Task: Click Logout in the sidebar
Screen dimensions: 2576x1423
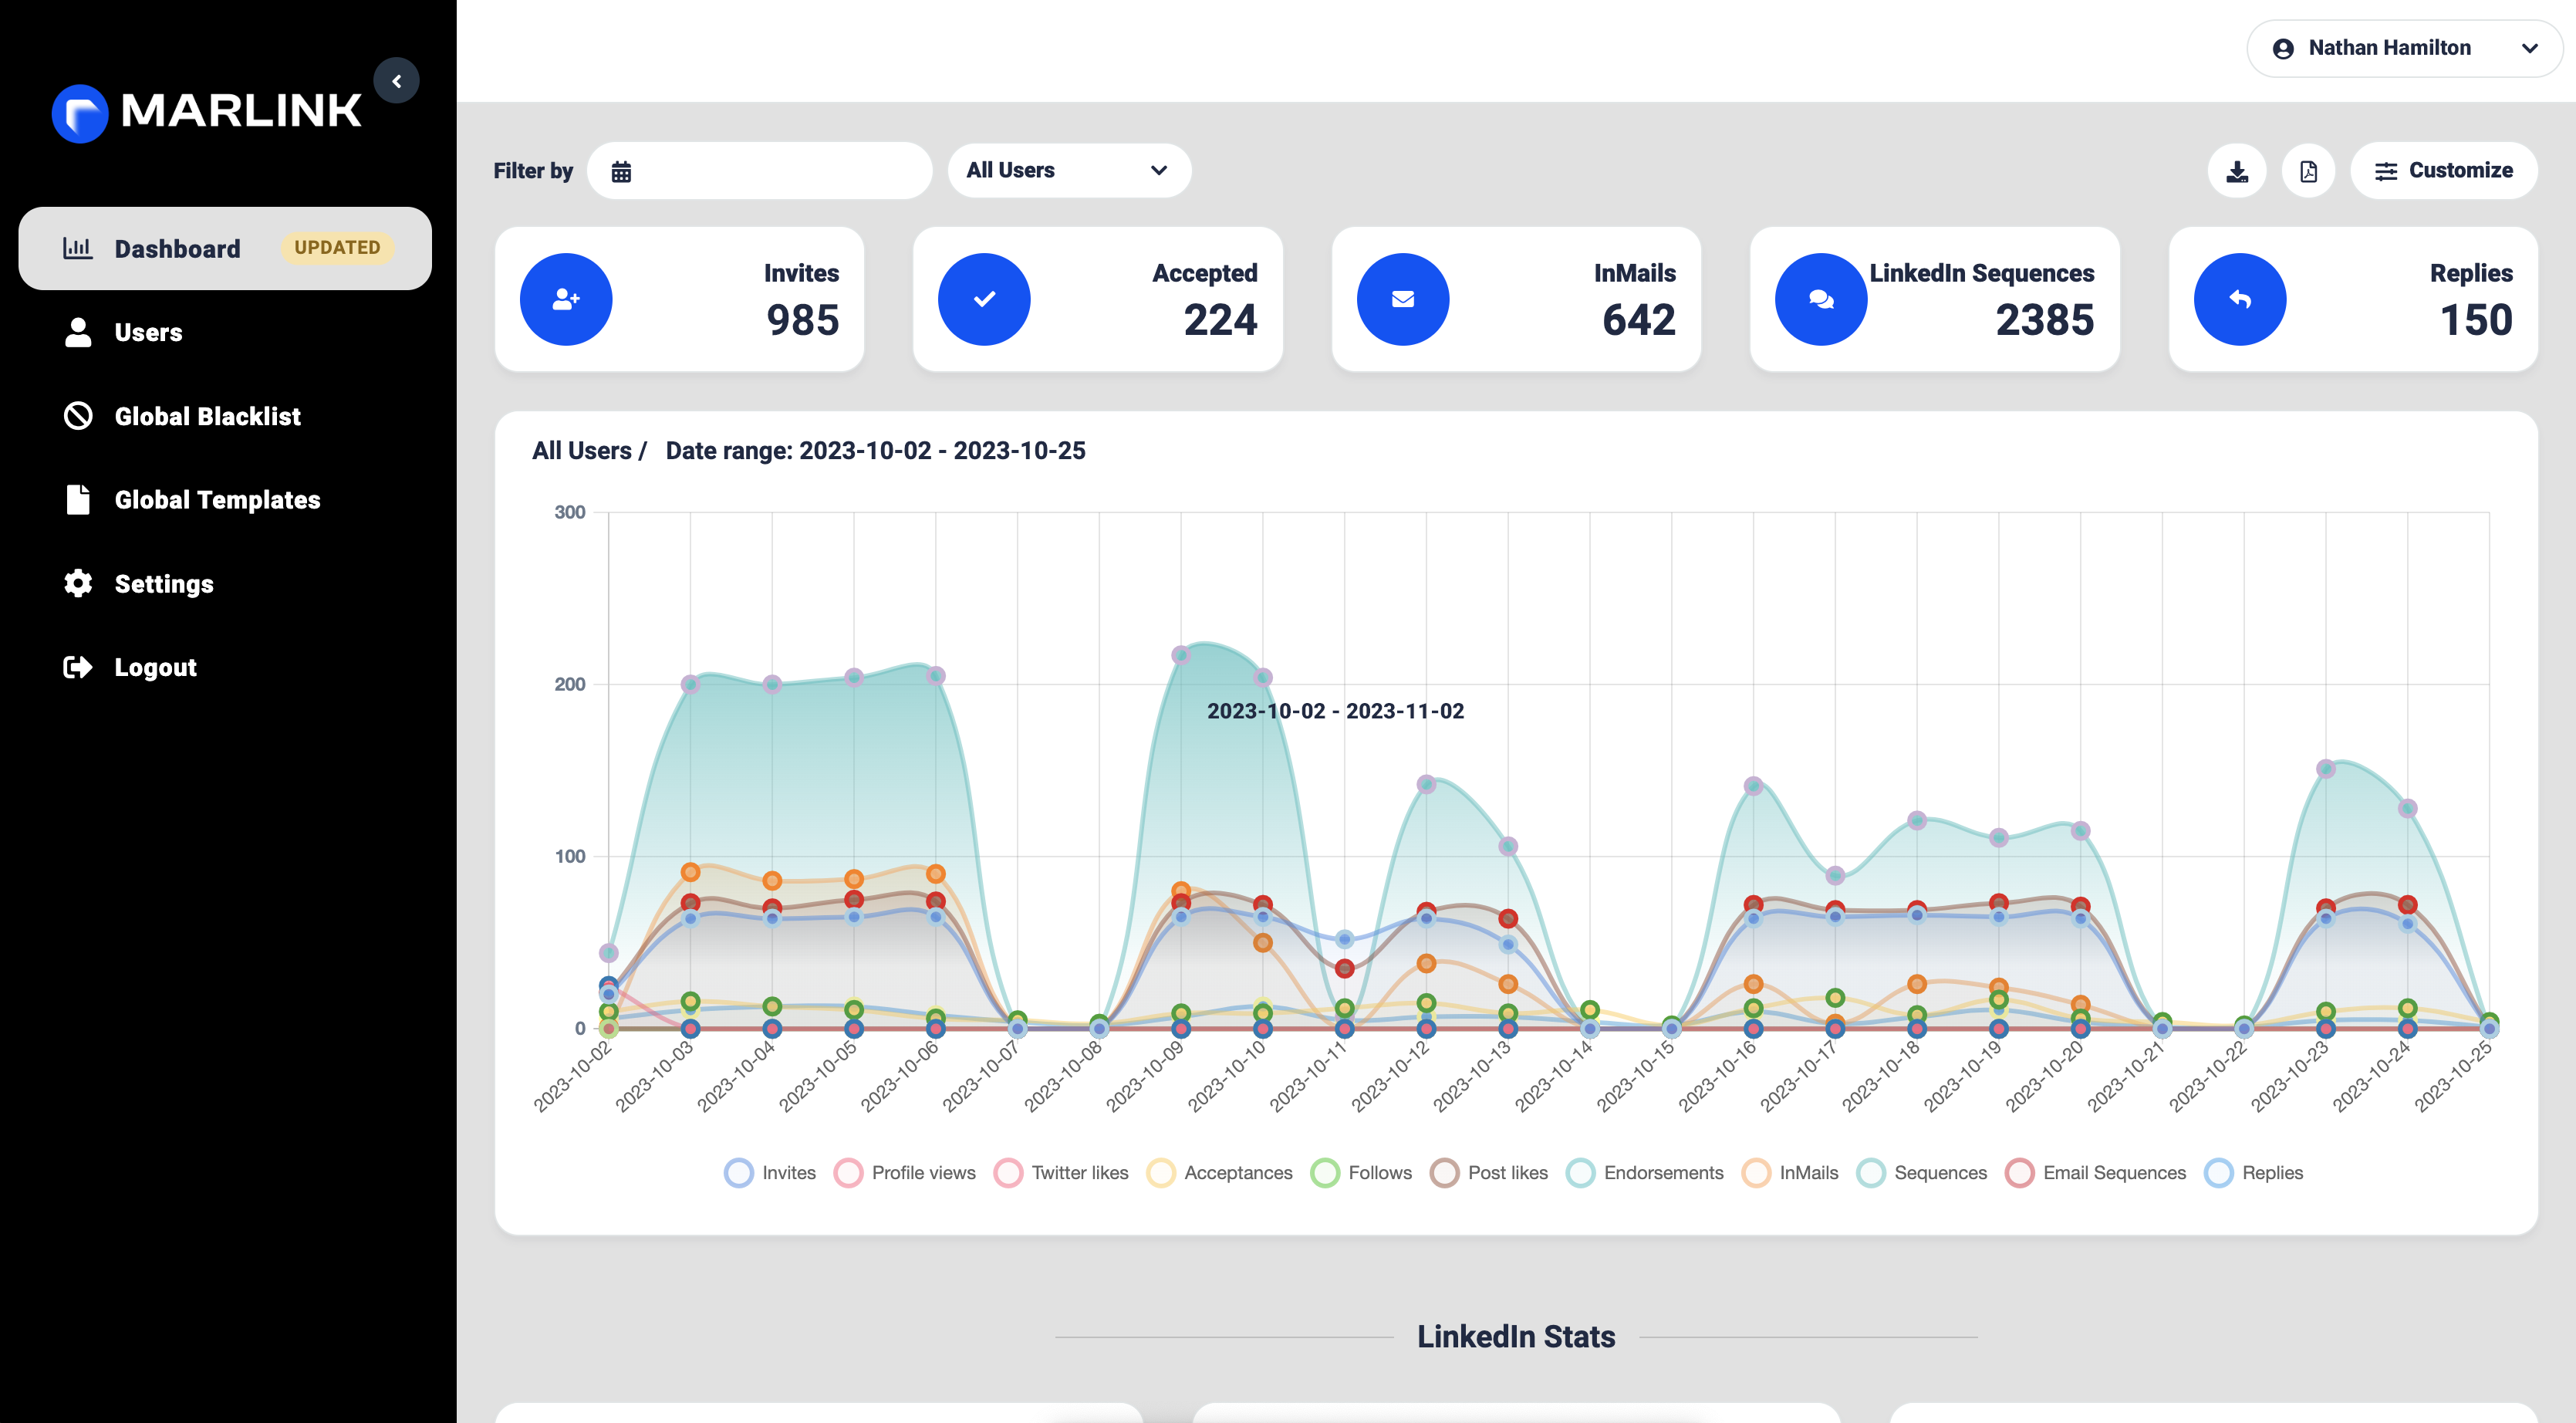Action: 155,667
